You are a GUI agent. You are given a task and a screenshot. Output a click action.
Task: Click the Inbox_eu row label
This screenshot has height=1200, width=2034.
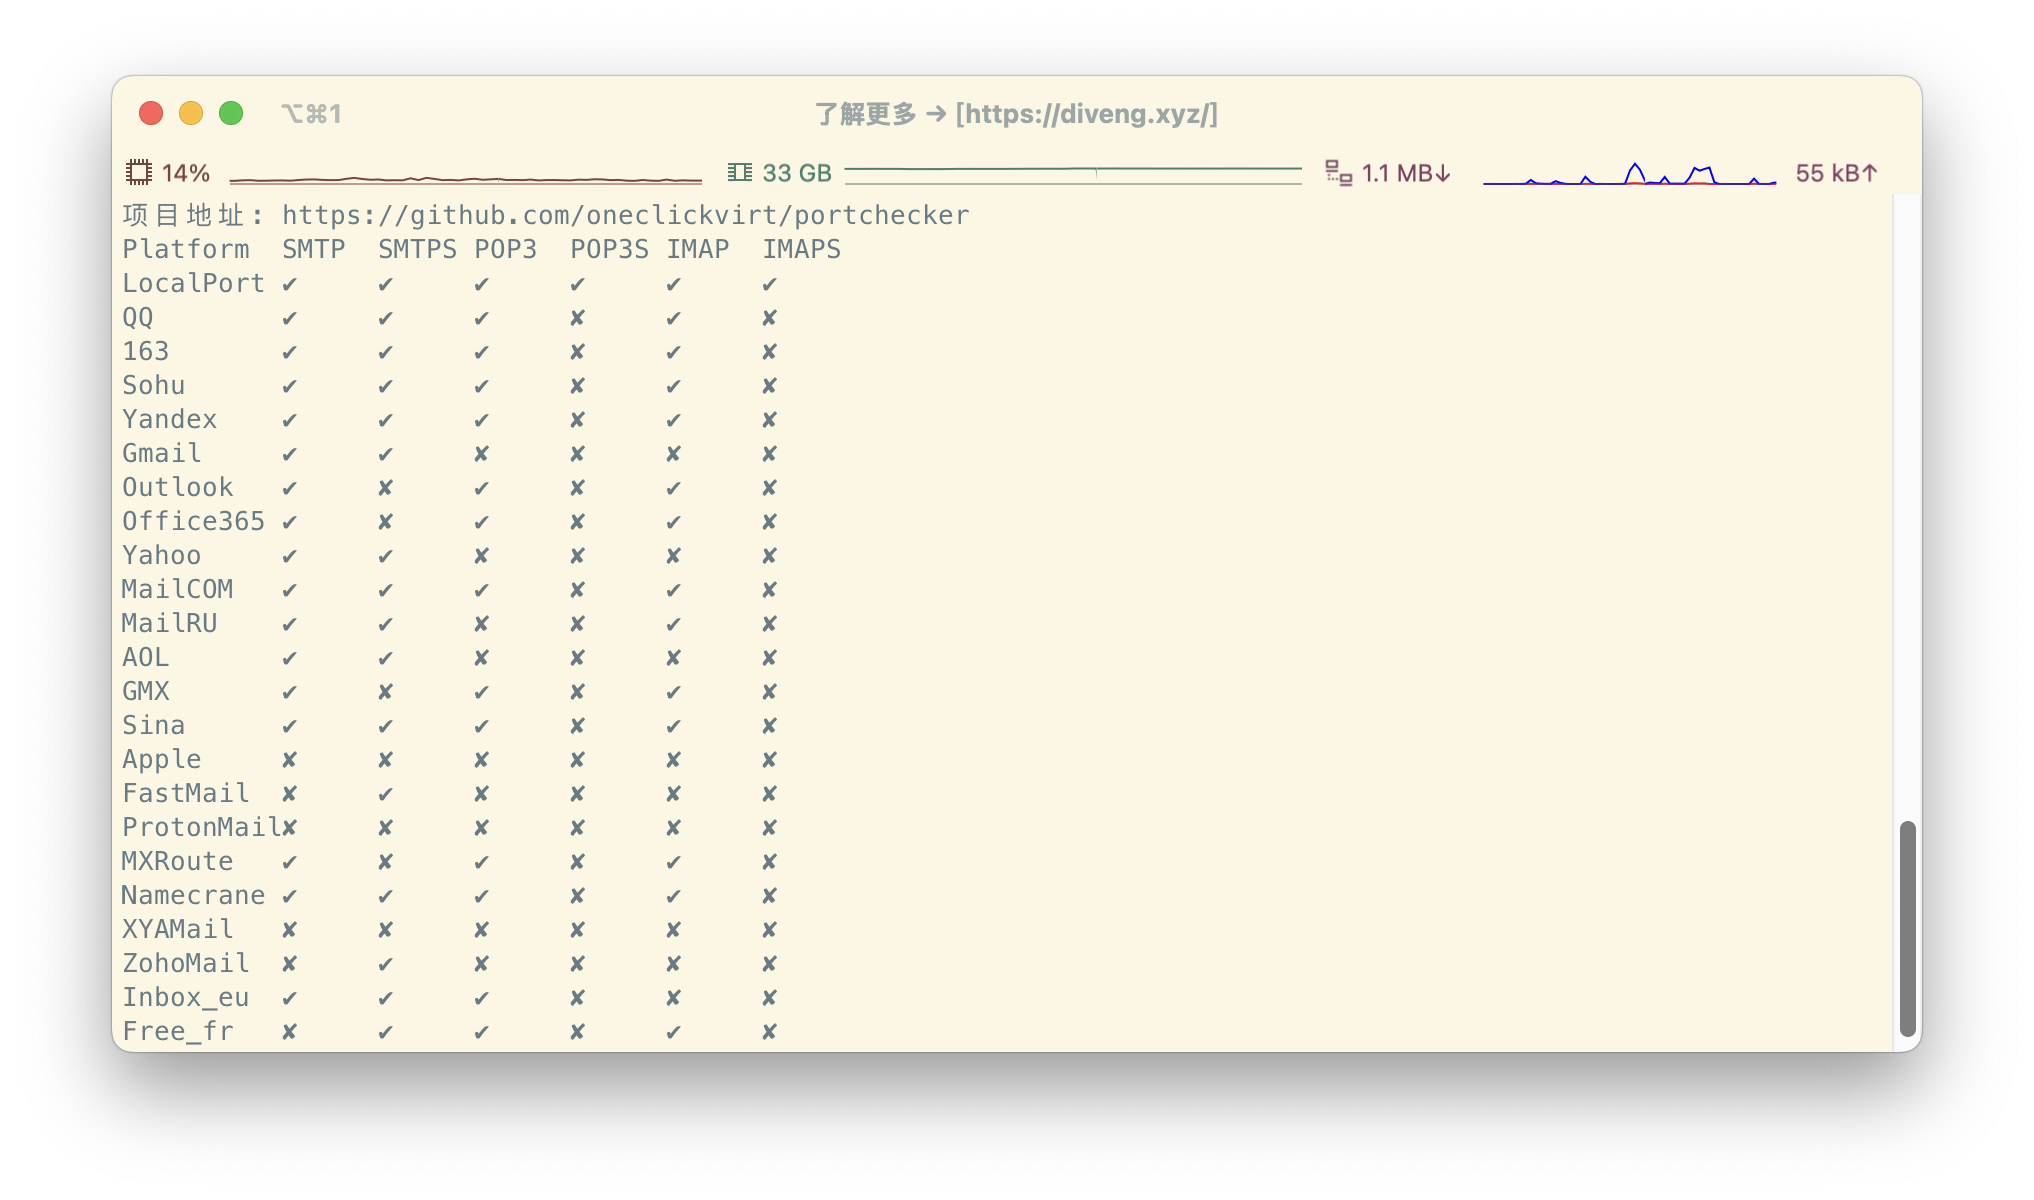(x=186, y=997)
